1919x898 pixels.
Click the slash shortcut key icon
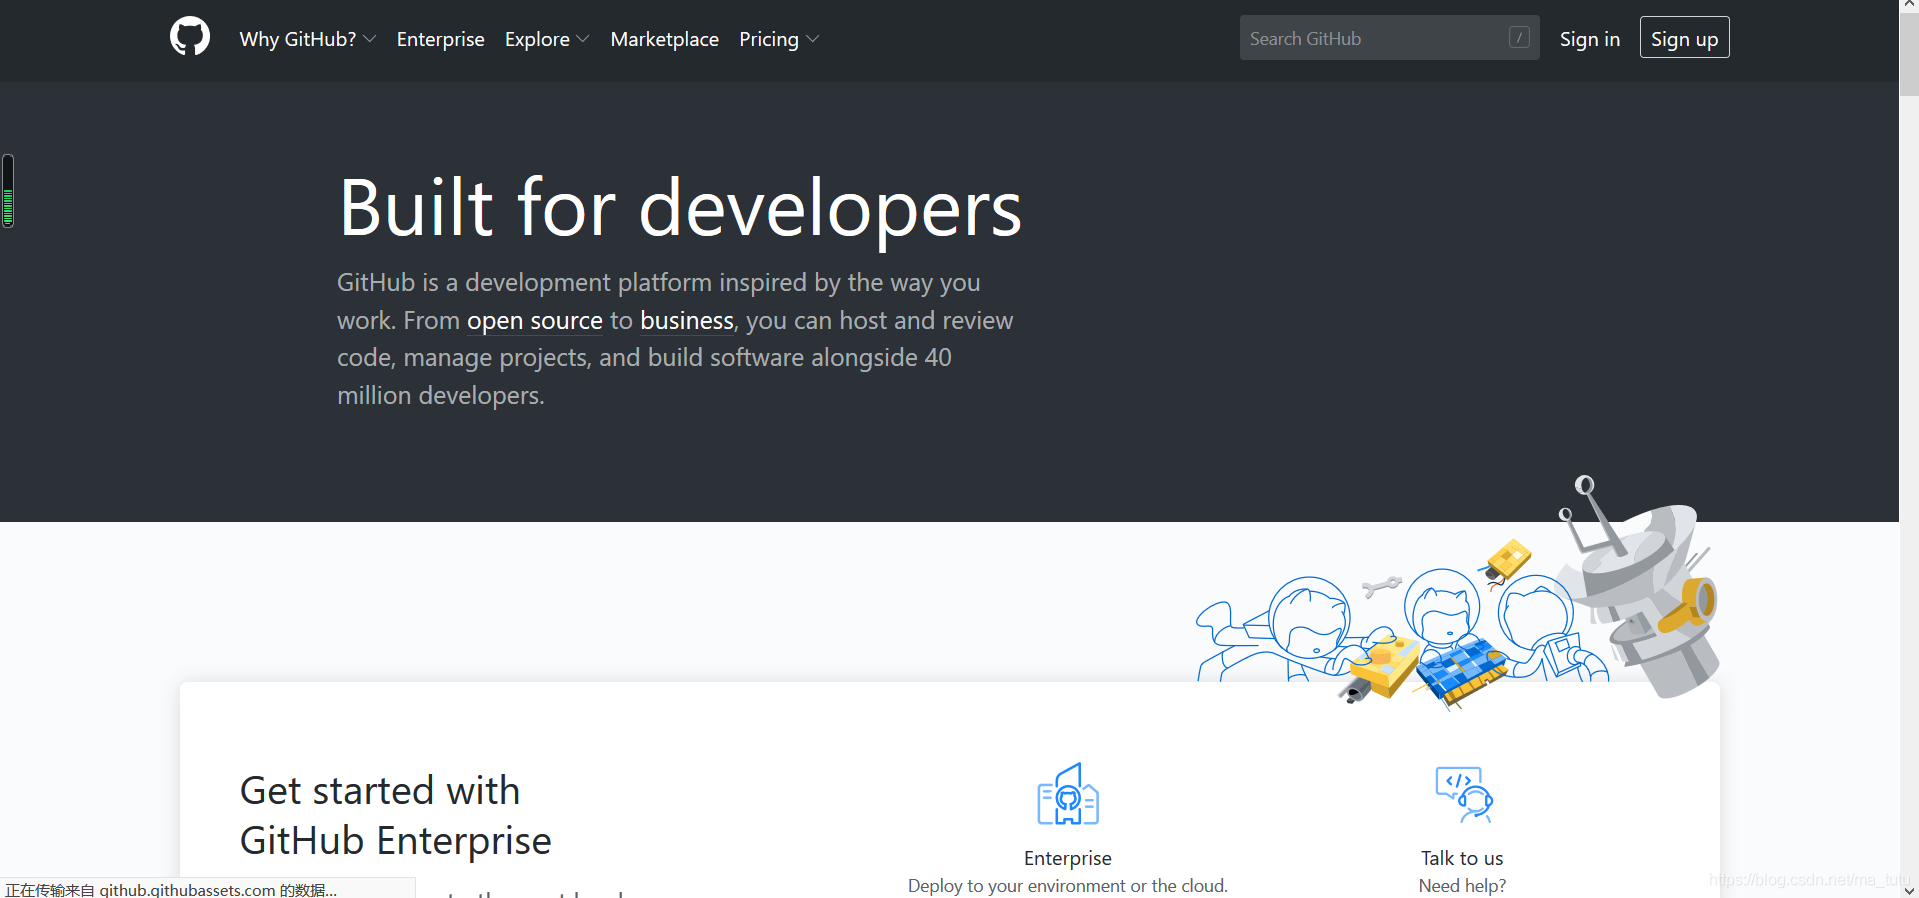1519,37
